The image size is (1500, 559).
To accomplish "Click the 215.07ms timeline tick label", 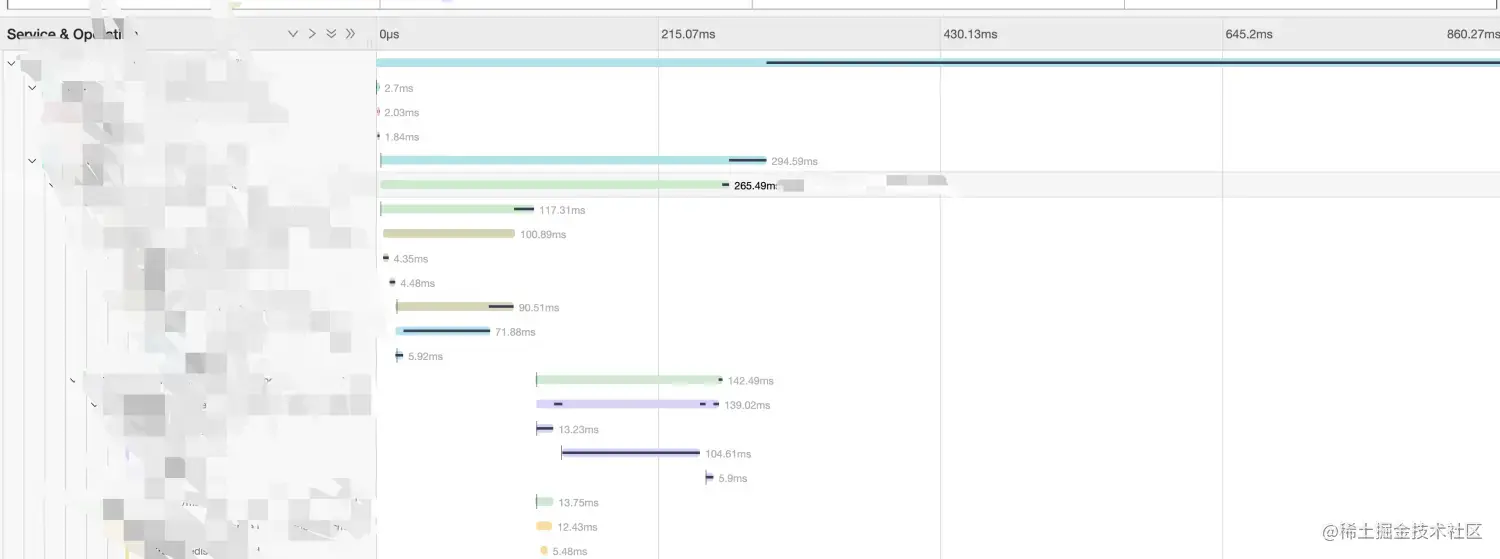I will click(688, 34).
